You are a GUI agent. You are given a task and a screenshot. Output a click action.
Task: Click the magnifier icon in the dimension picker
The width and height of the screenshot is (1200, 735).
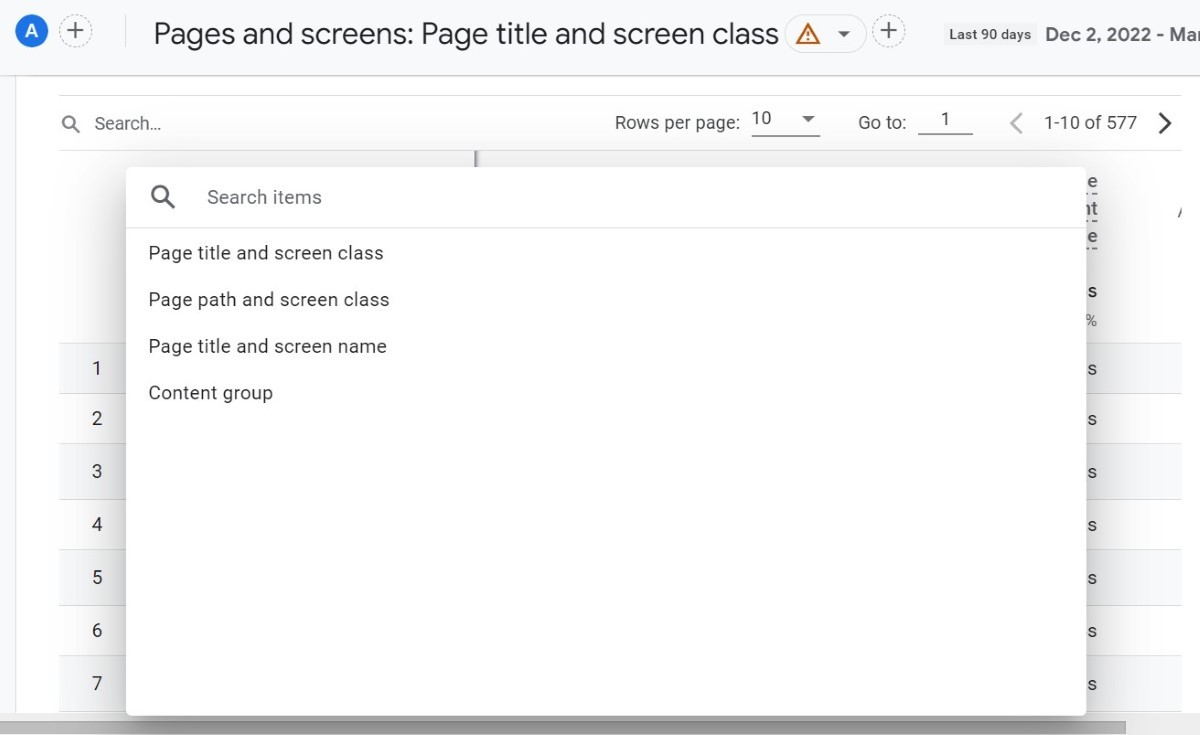163,197
